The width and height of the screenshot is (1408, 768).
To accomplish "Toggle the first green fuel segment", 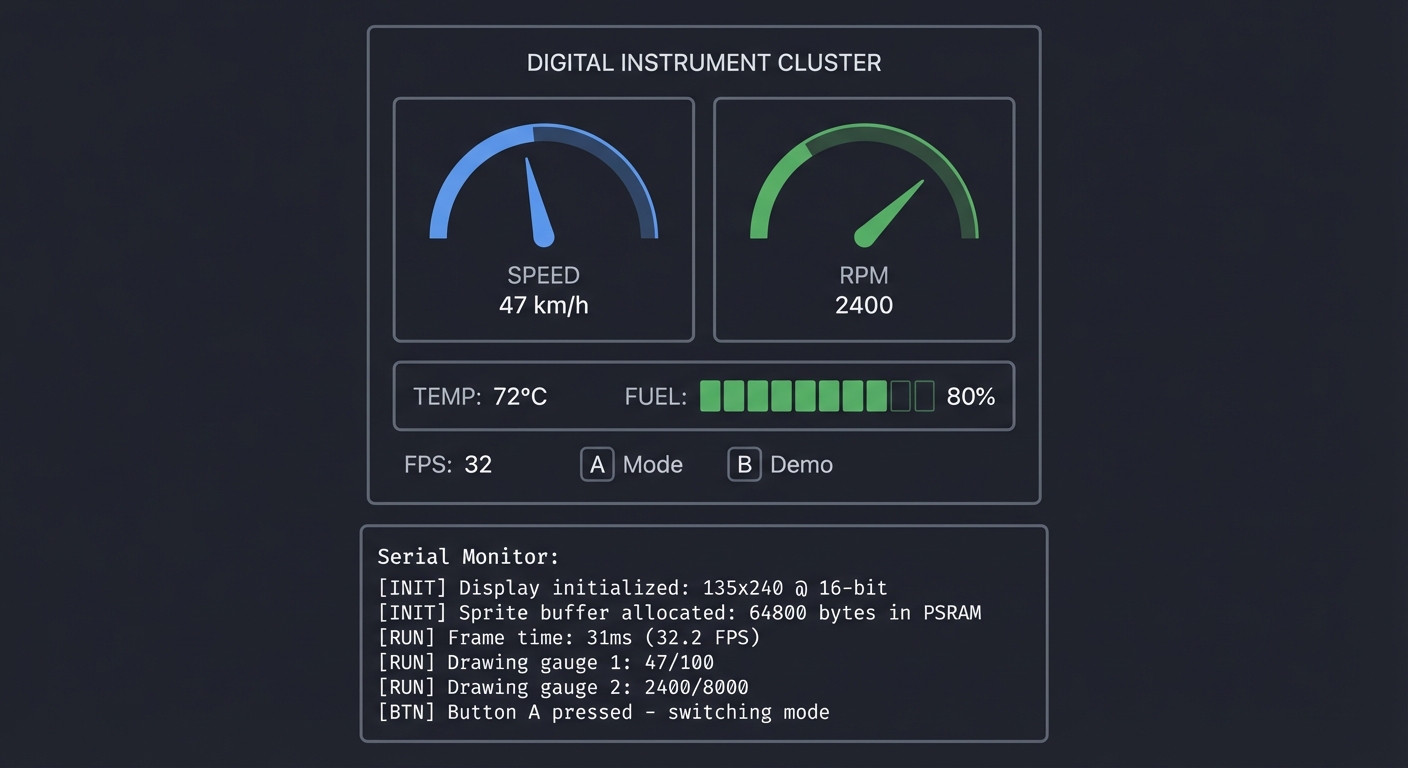I will (x=710, y=396).
